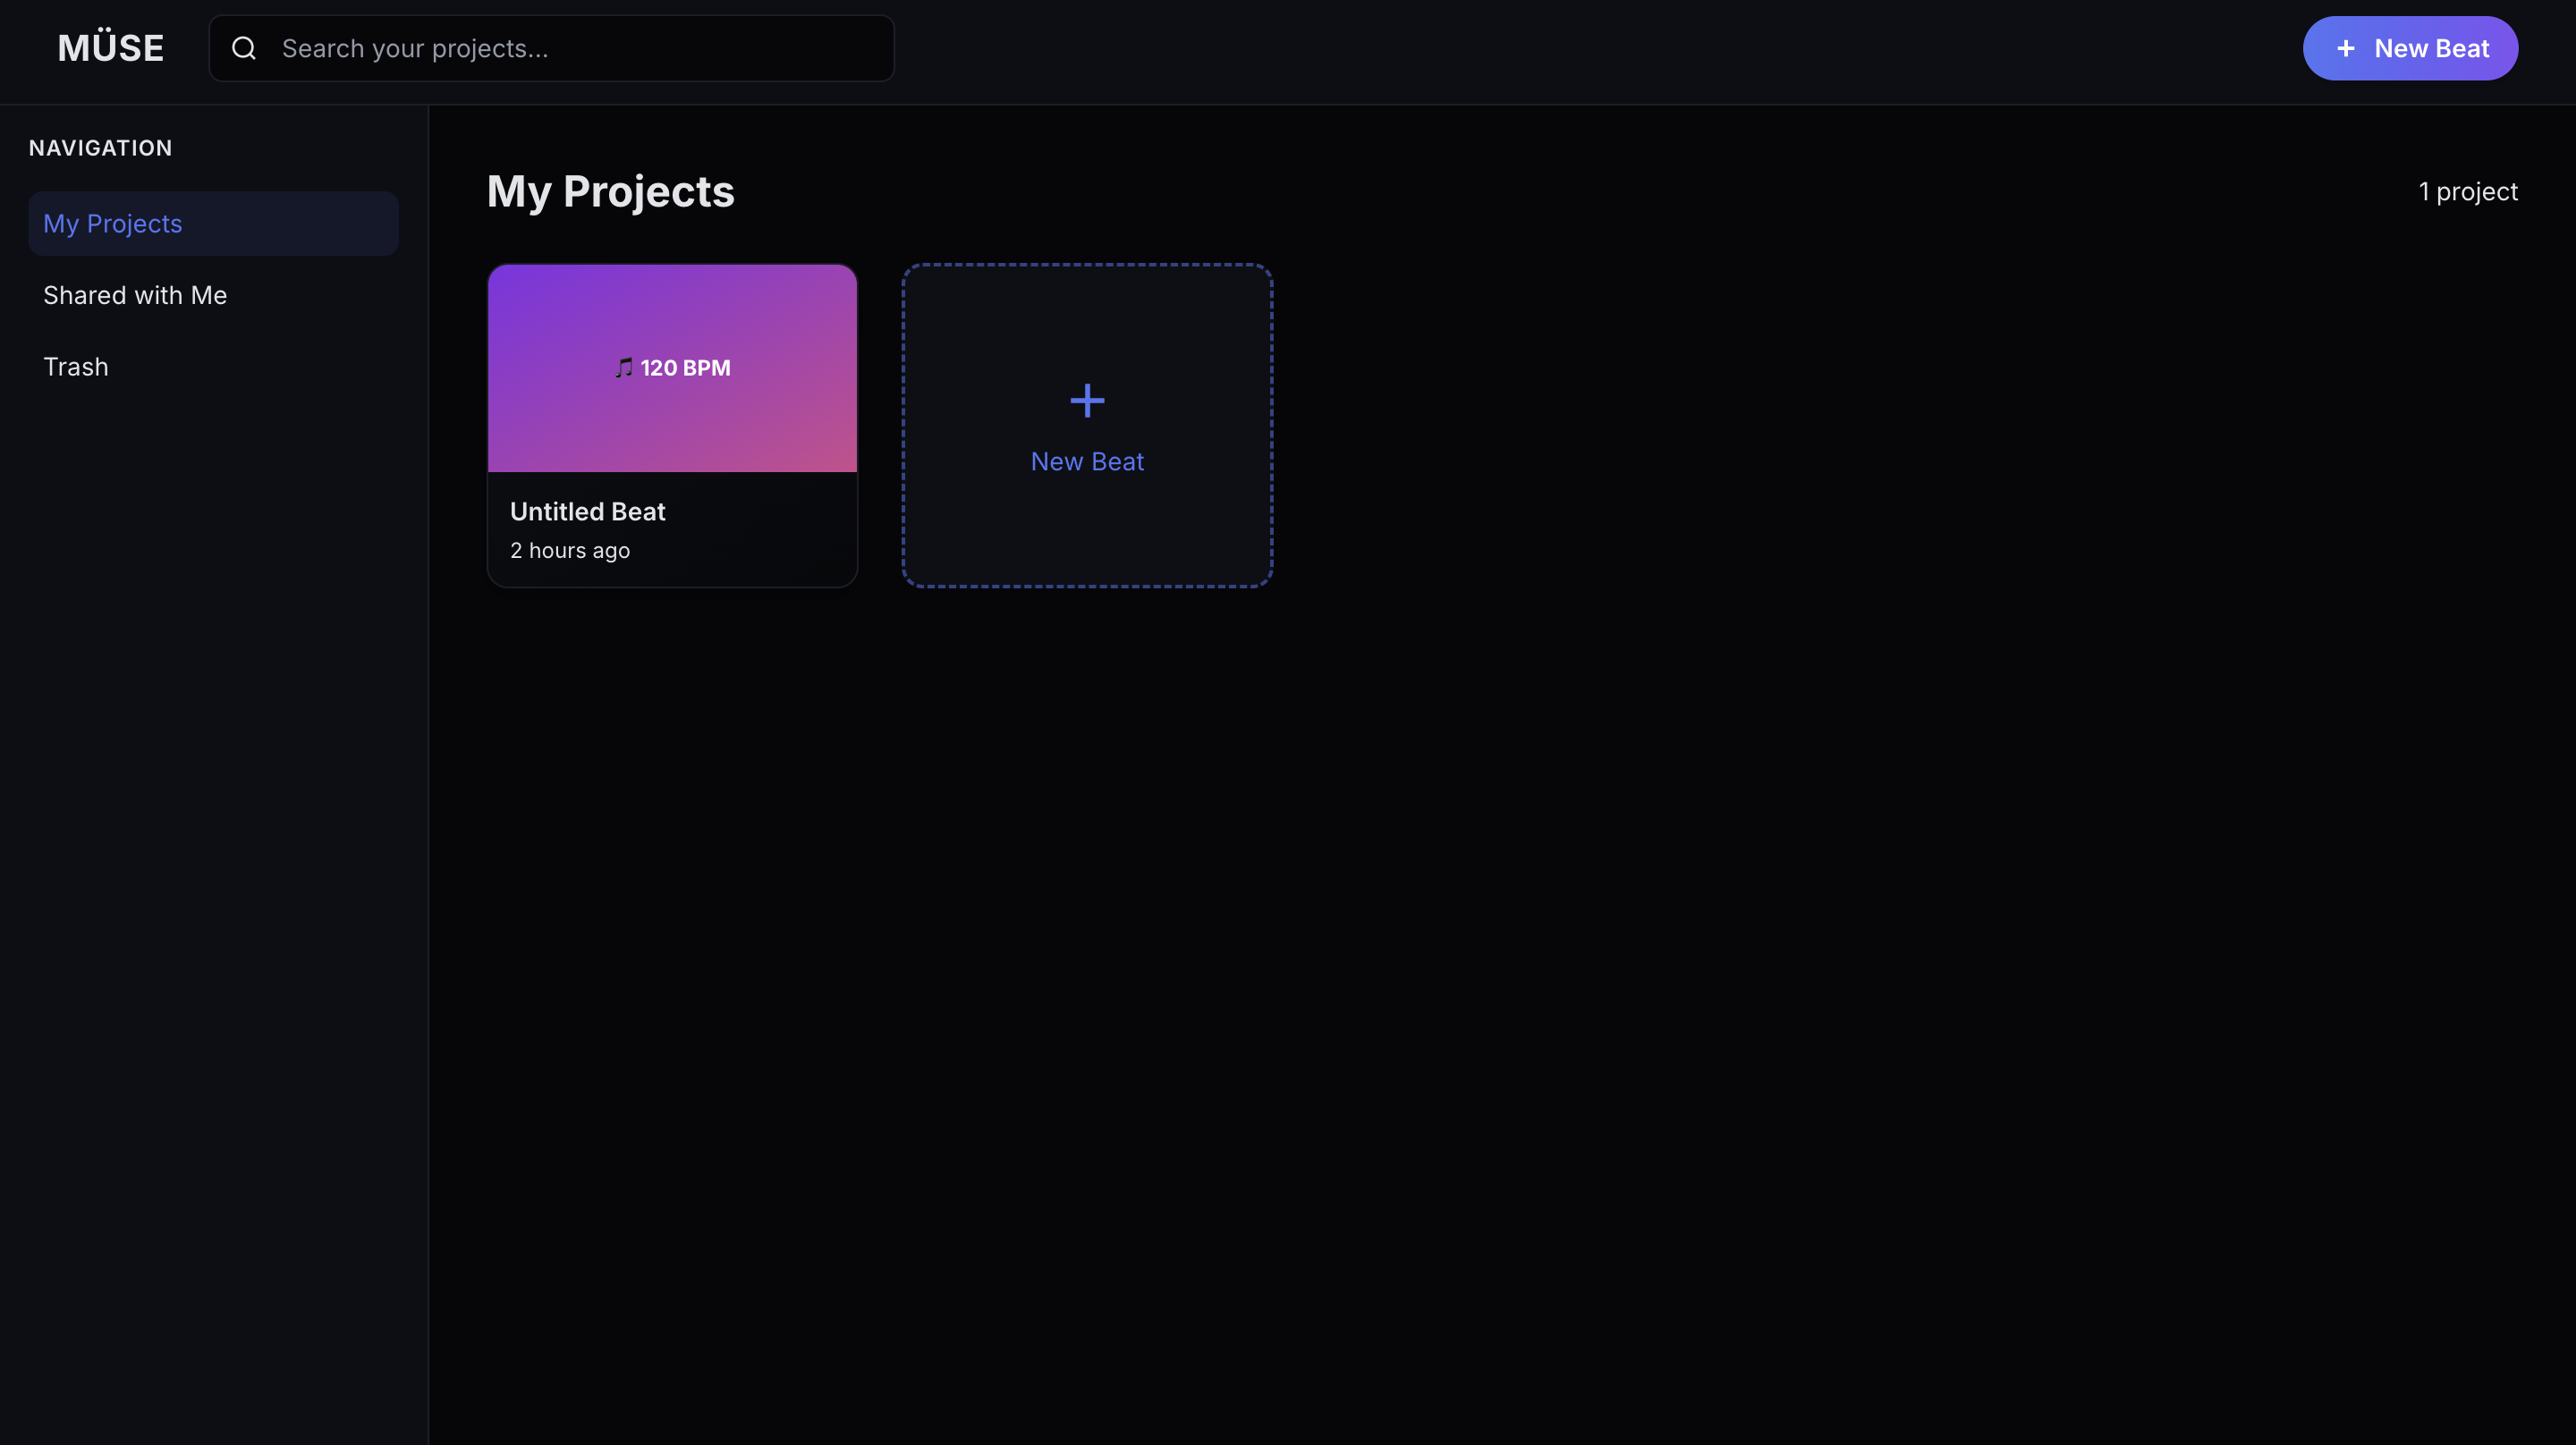The width and height of the screenshot is (2576, 1445).
Task: Click the NAVIGATION section header
Action: pyautogui.click(x=100, y=148)
